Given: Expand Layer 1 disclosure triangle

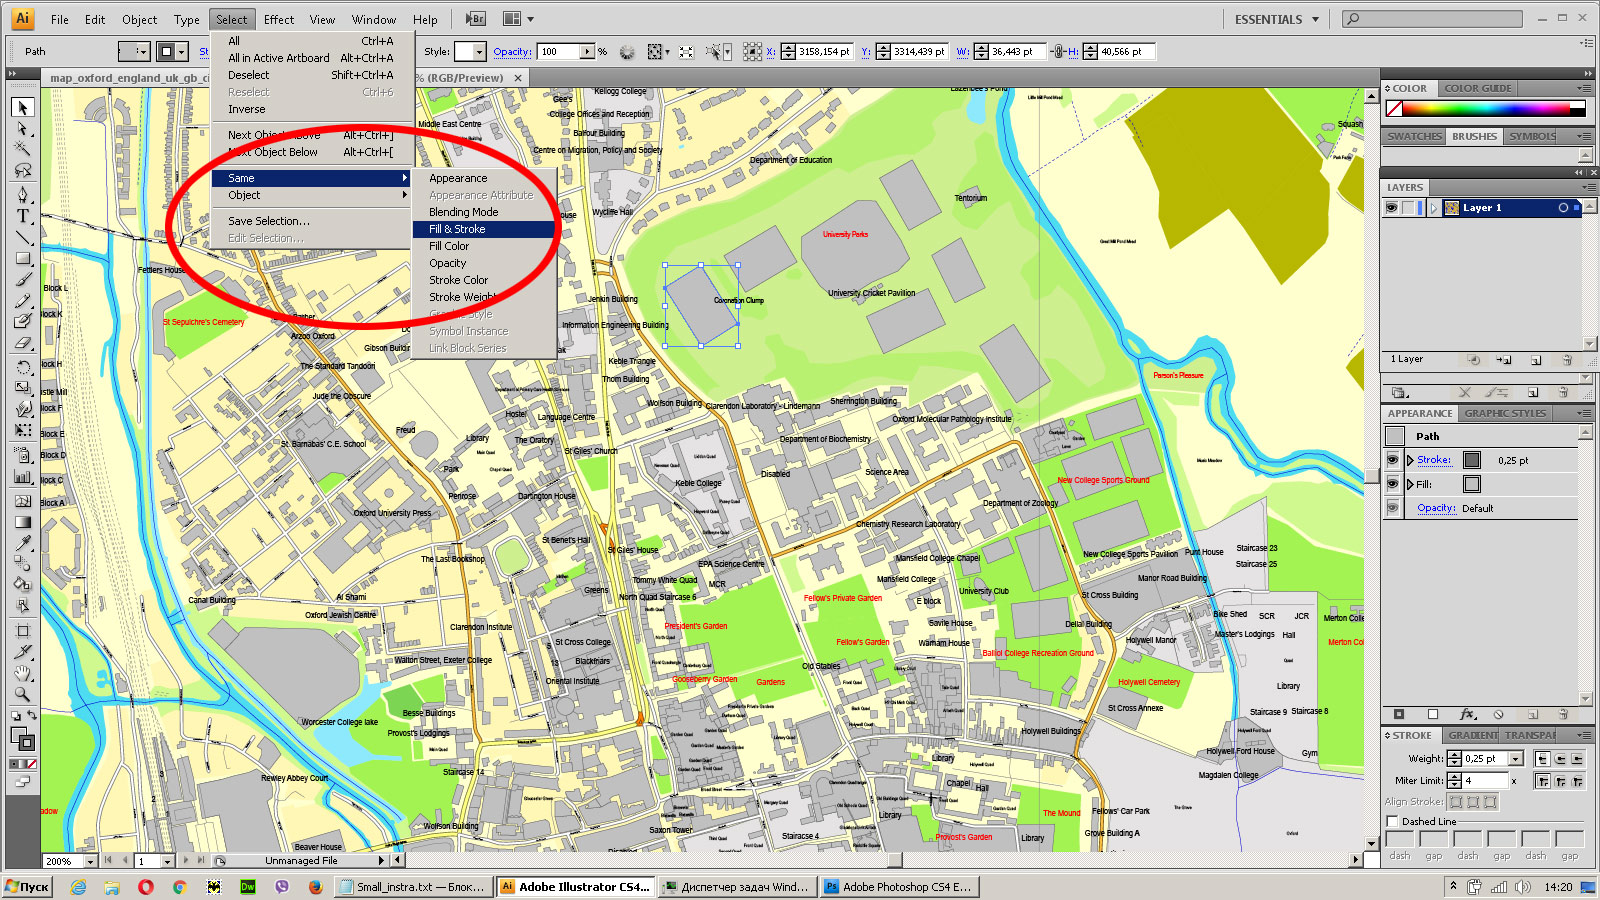Looking at the screenshot, I should [x=1434, y=208].
